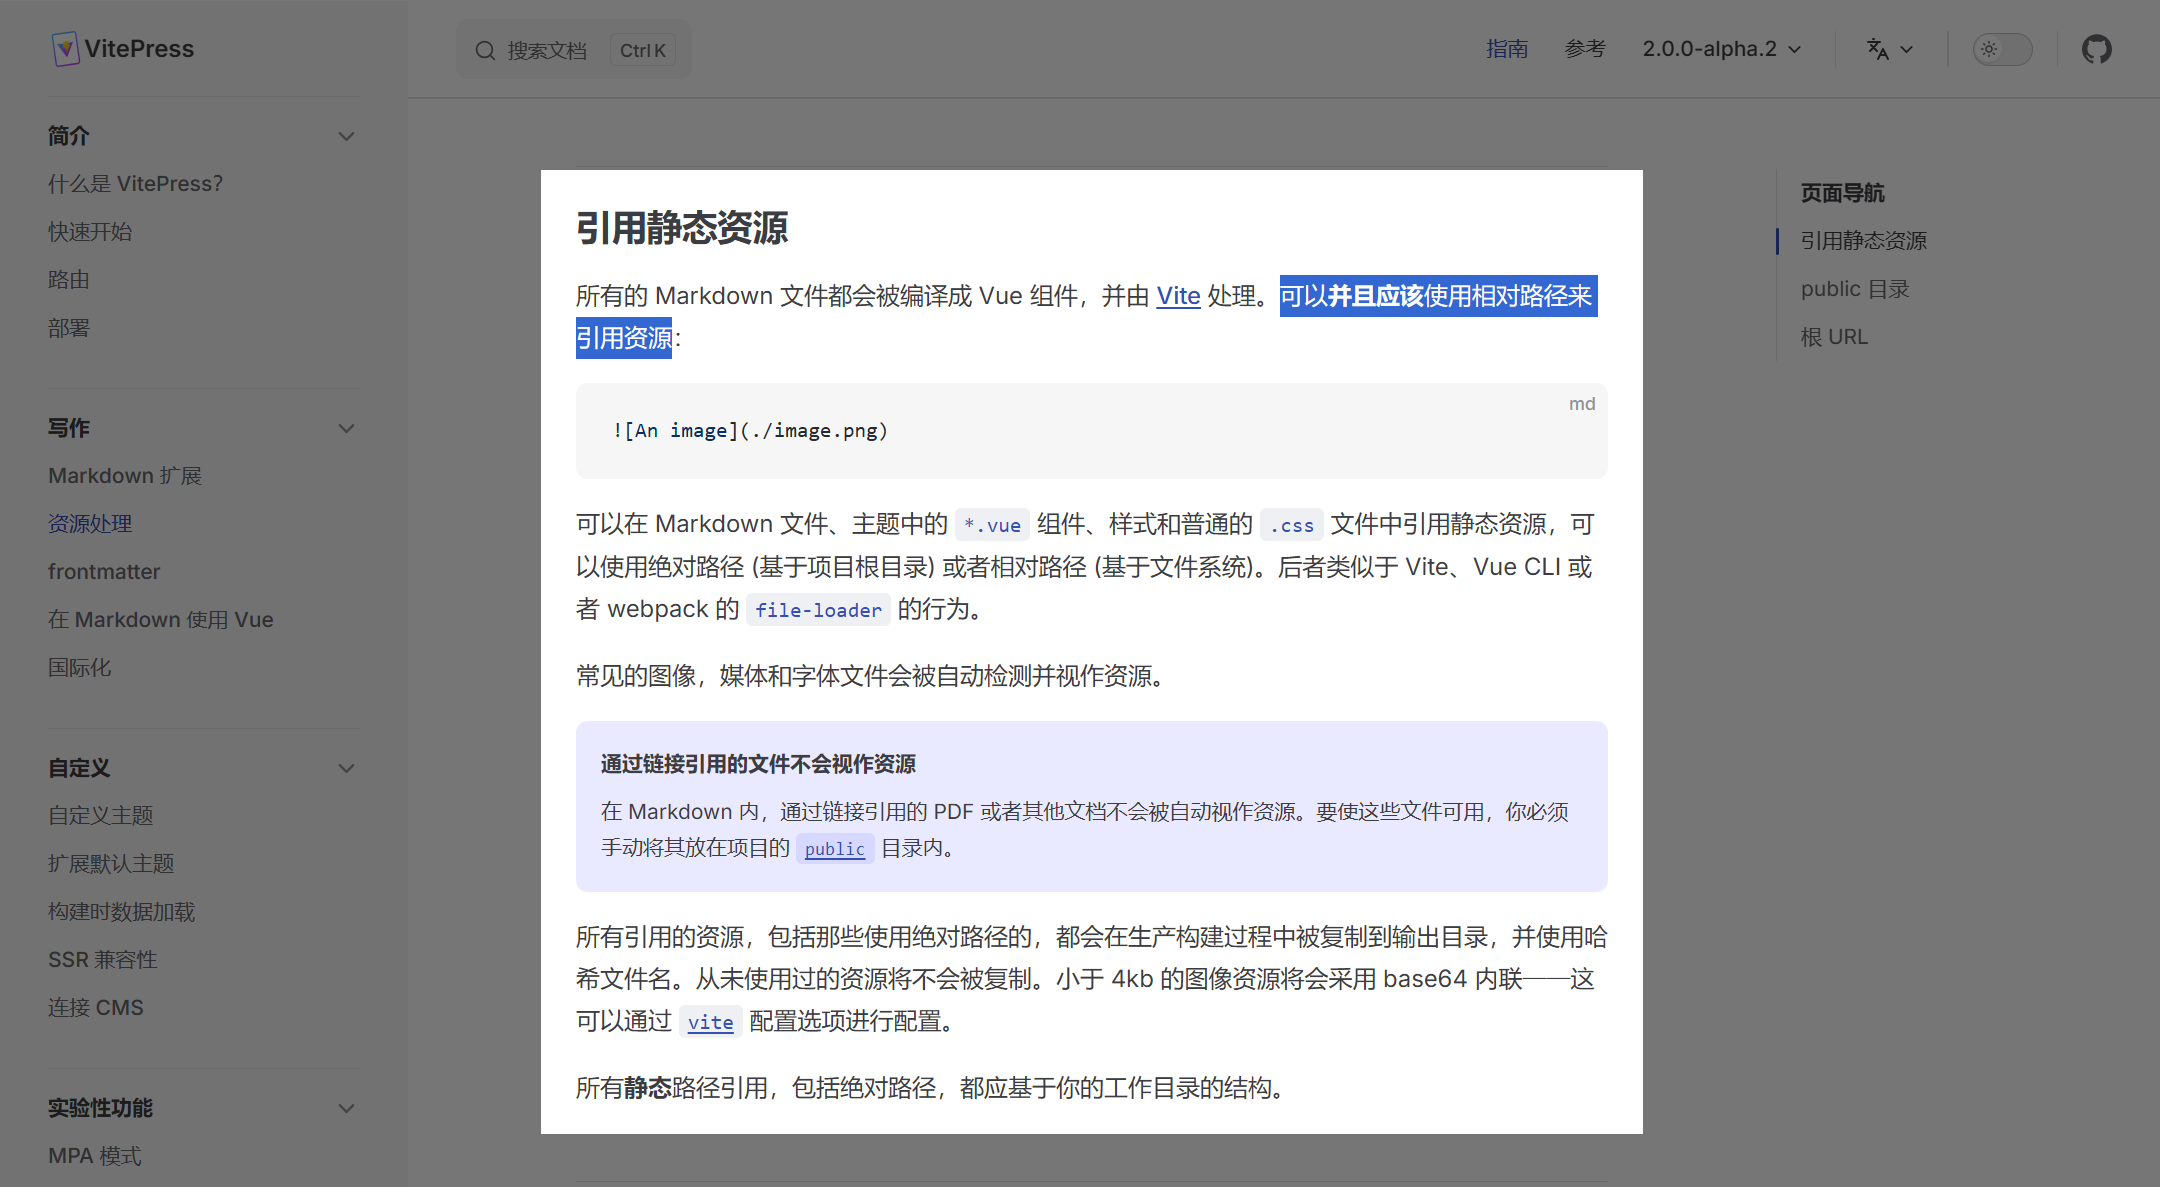
Task: Toggle the dark mode appearance switch
Action: [x=2001, y=49]
